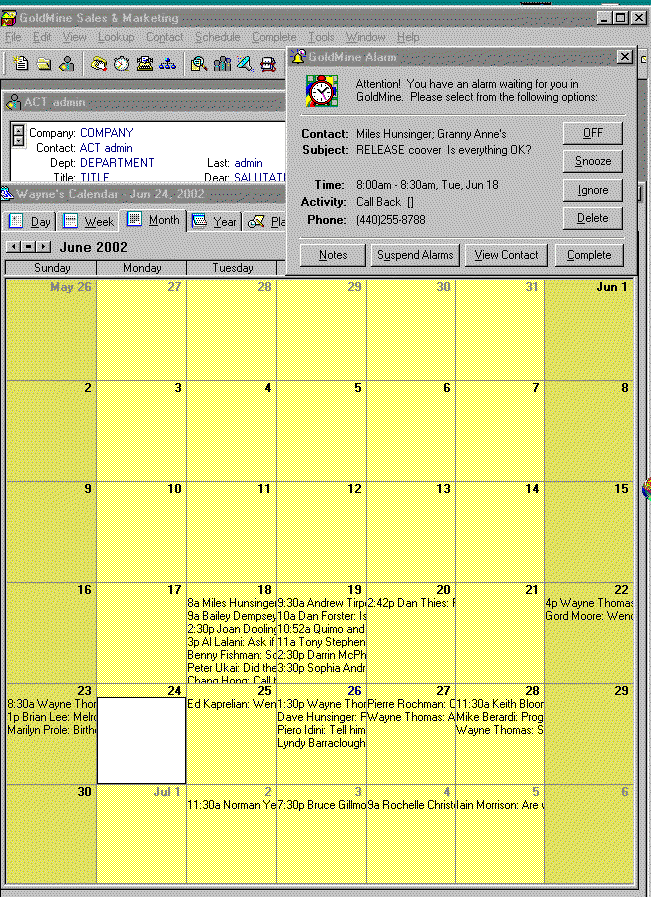Image resolution: width=651 pixels, height=897 pixels.
Task: Go to next month with right arrow
Action: click(x=44, y=247)
